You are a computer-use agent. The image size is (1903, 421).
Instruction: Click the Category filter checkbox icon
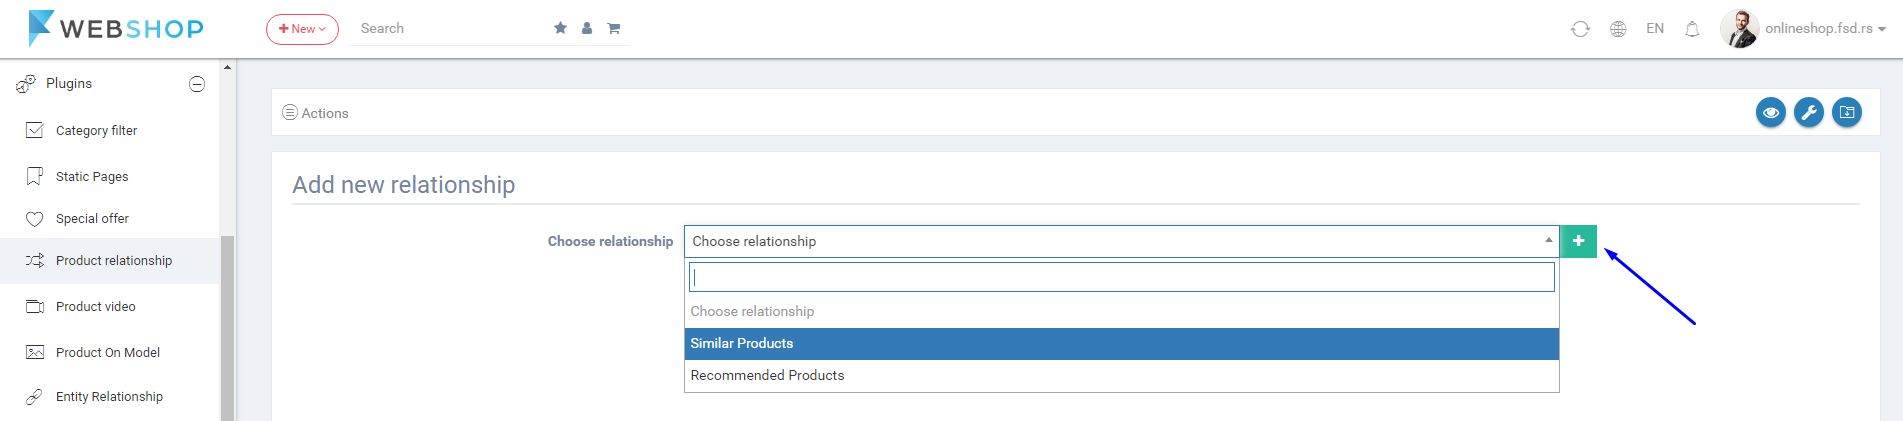click(35, 130)
